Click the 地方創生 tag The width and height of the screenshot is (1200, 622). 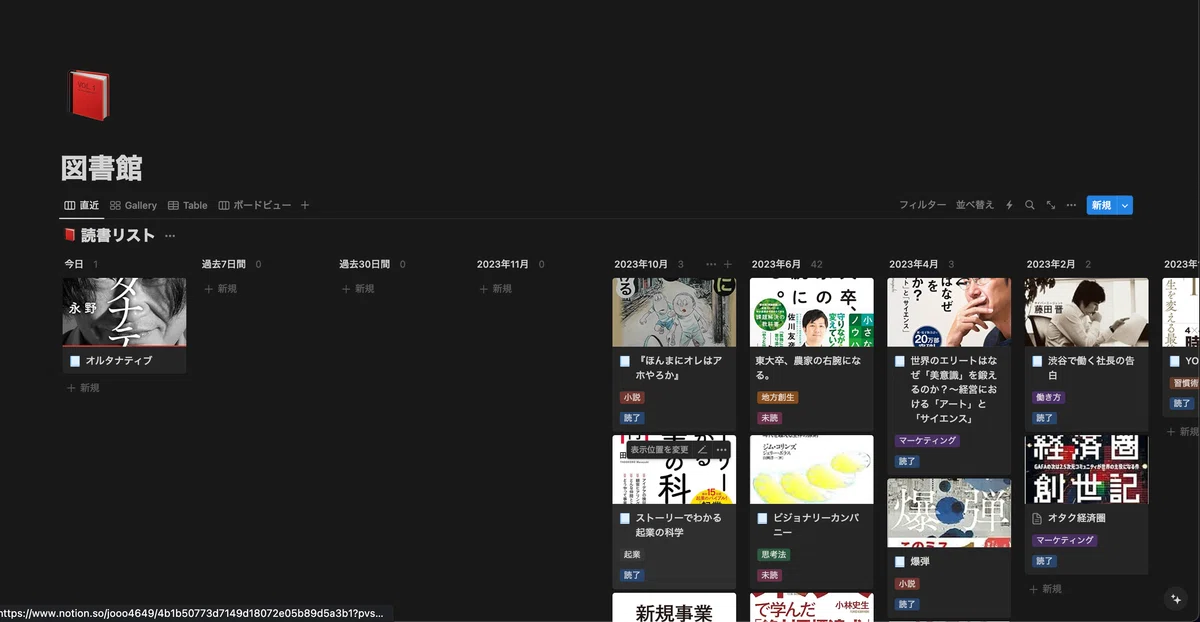[778, 397]
